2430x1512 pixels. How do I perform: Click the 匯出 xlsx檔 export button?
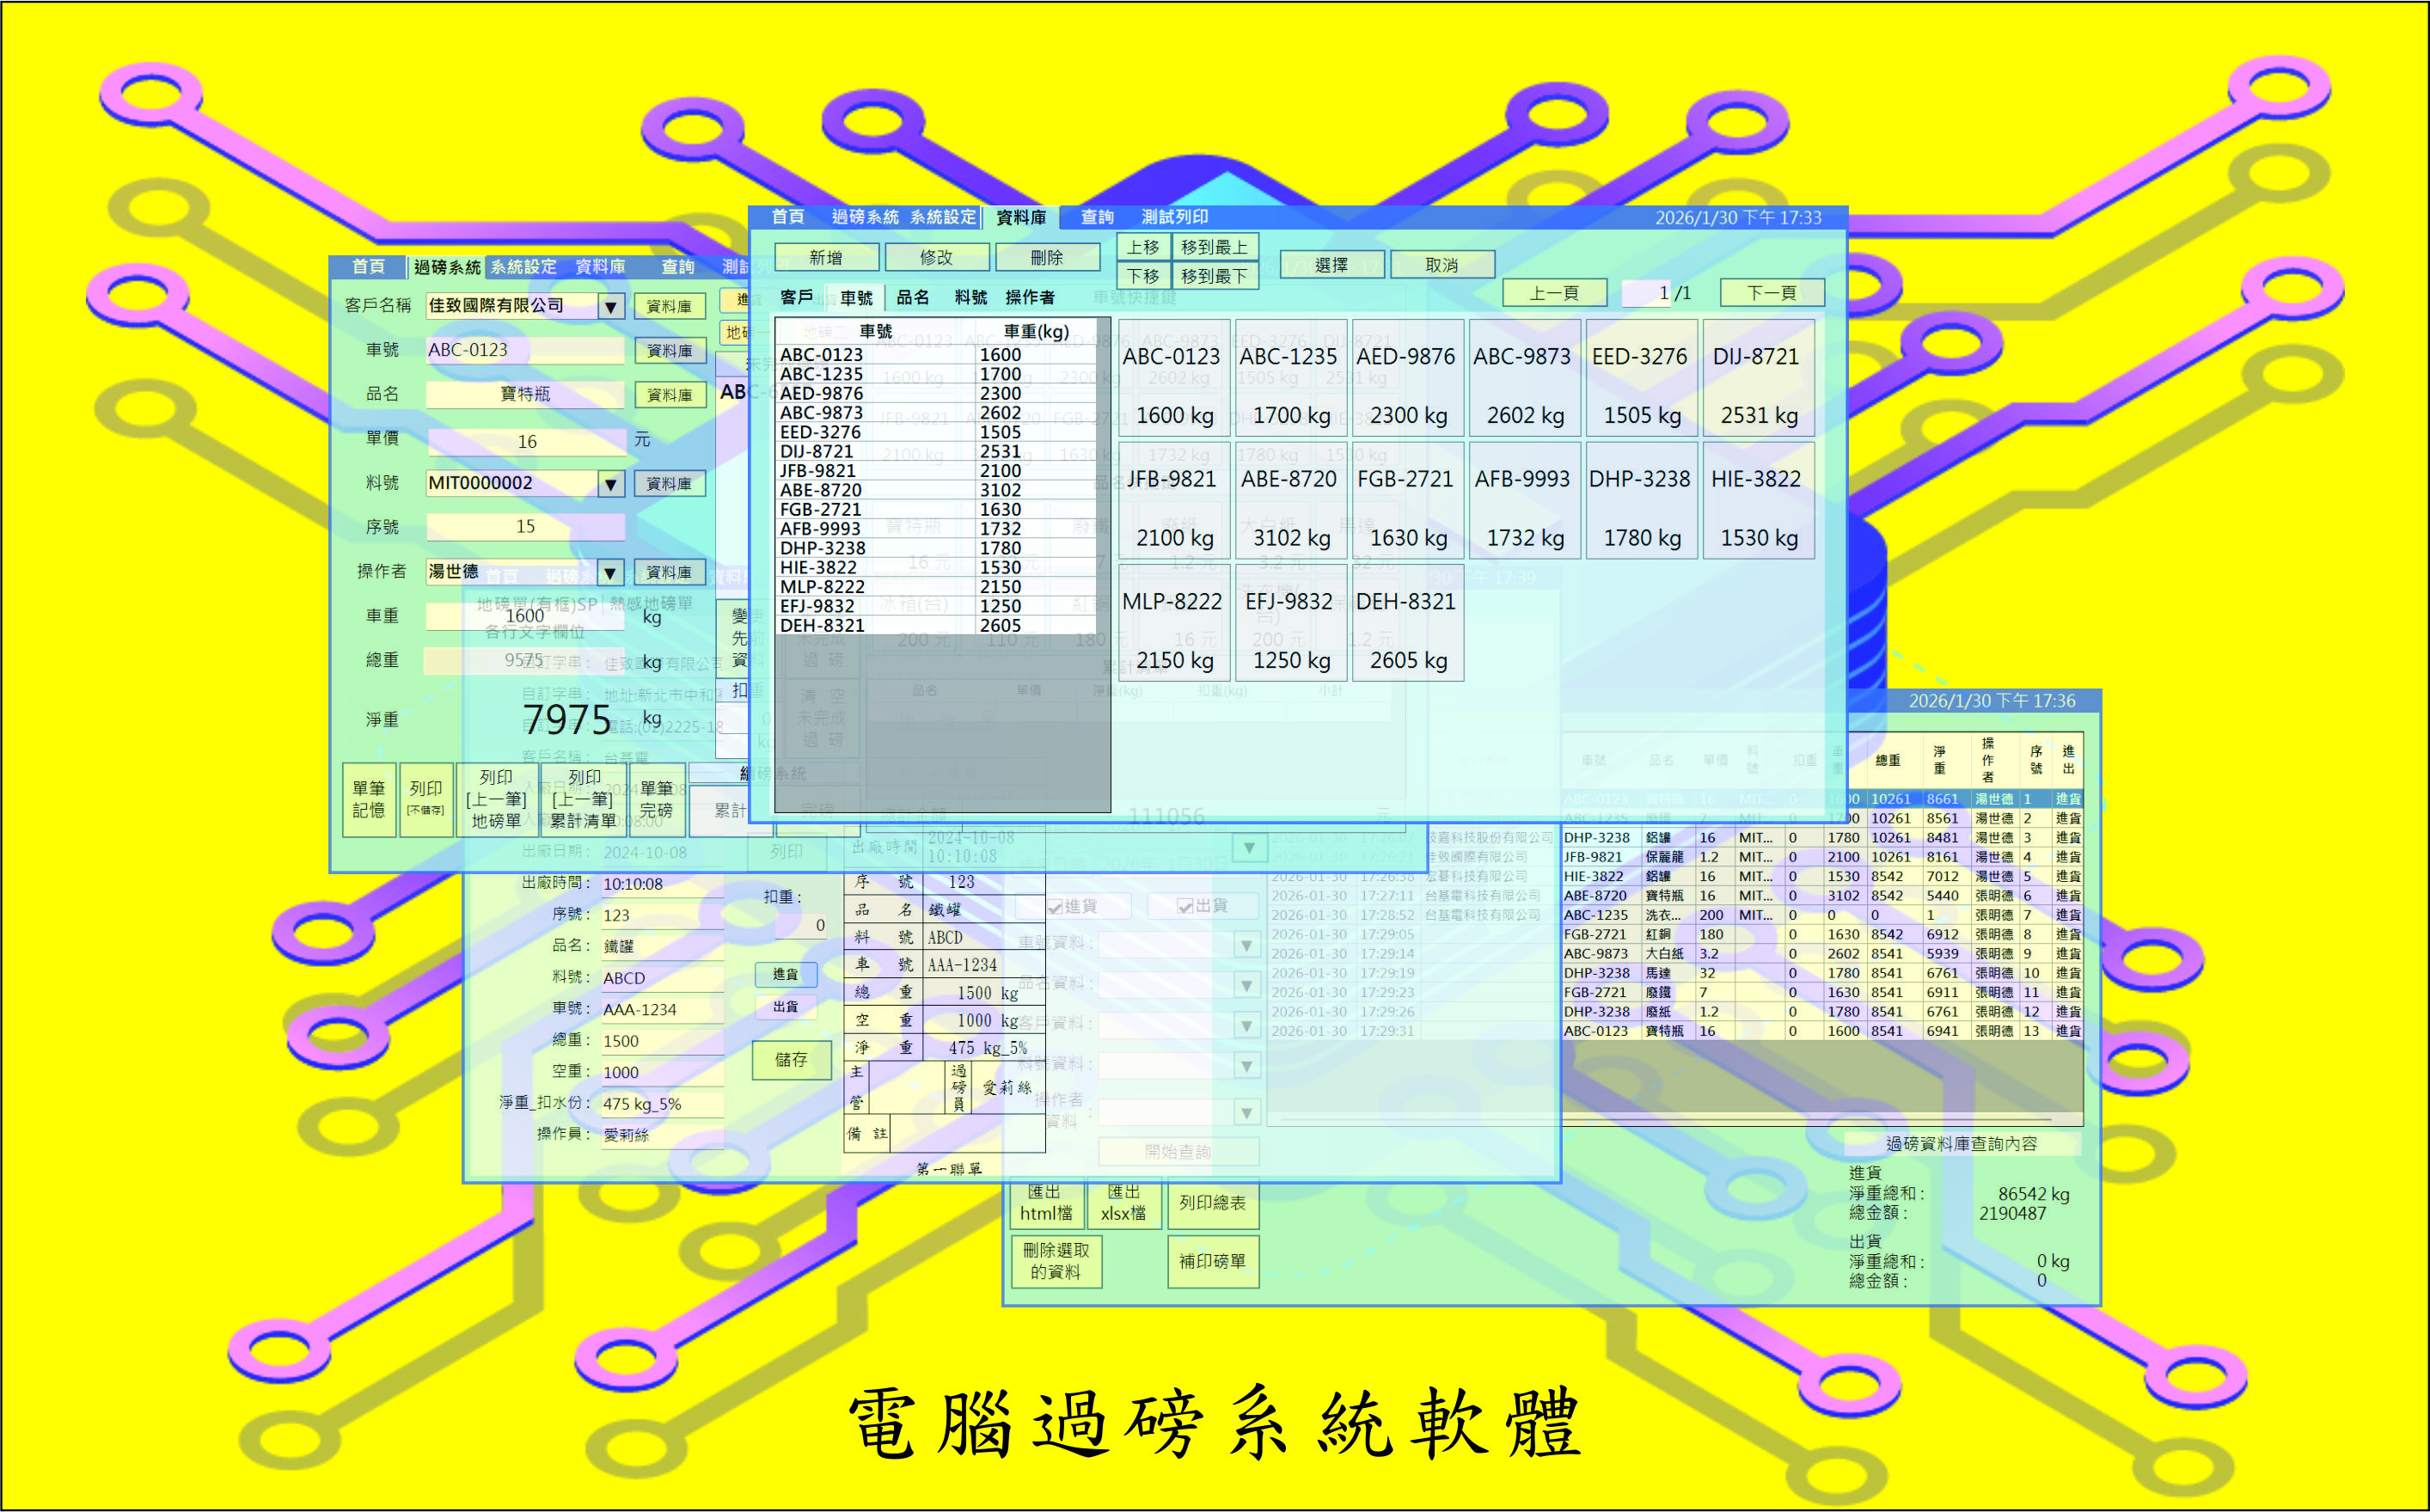pos(1123,1203)
